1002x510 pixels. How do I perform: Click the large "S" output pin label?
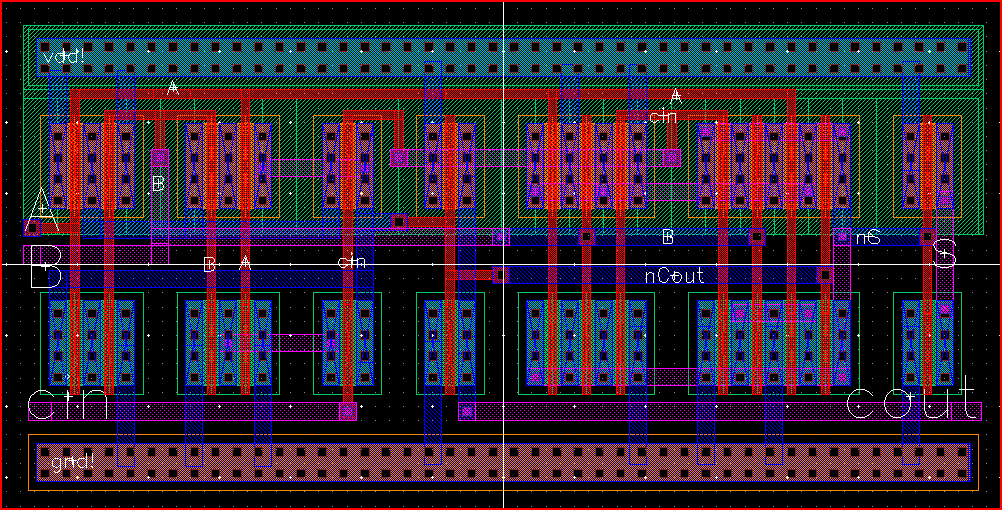click(x=945, y=253)
